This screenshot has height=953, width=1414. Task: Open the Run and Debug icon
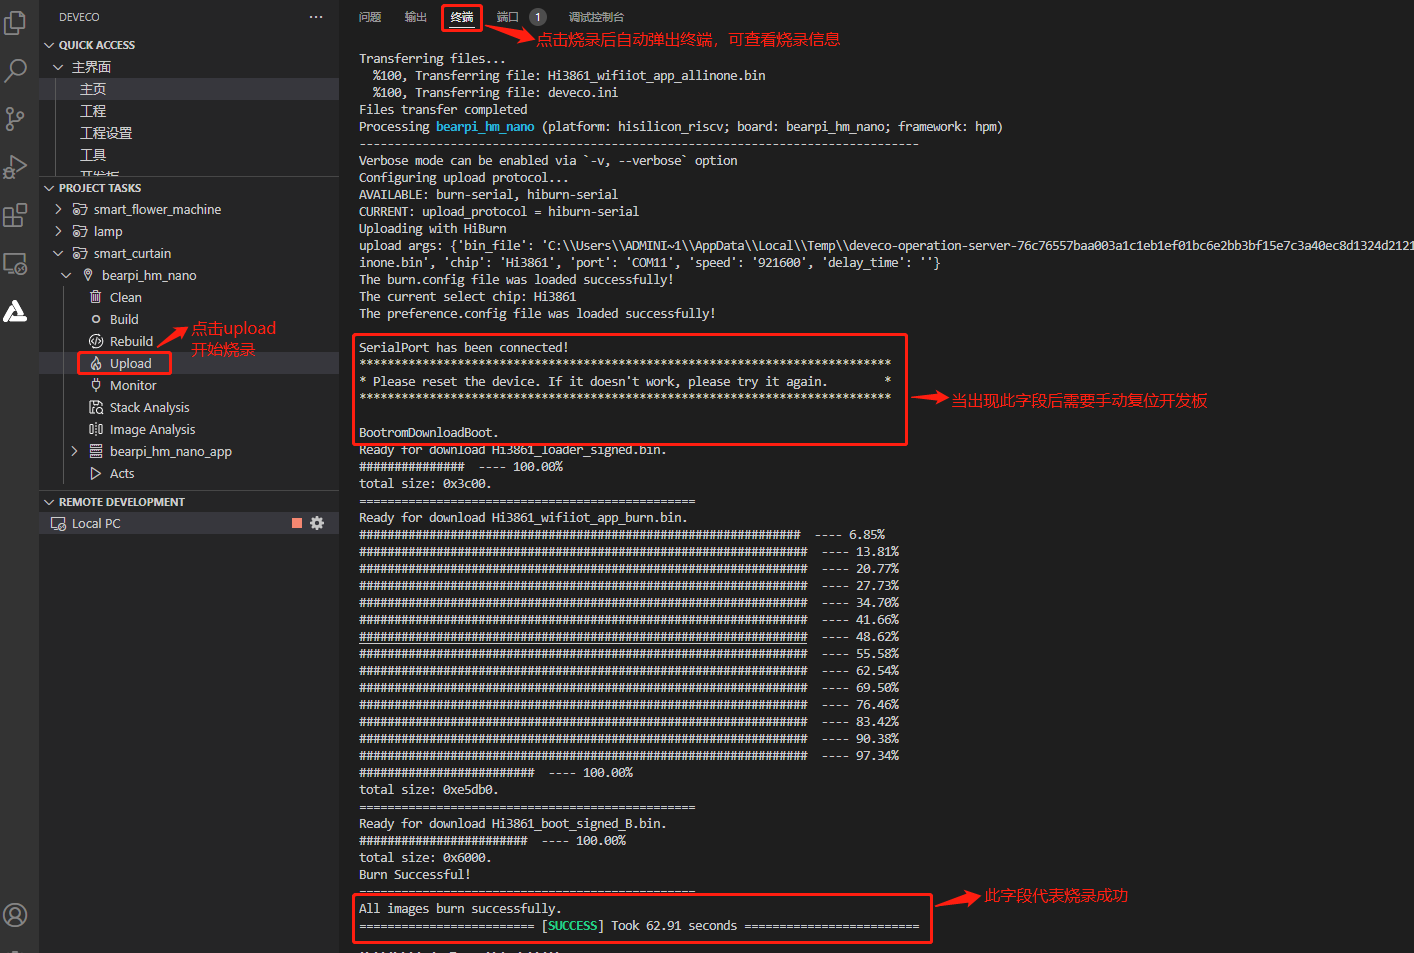point(15,167)
